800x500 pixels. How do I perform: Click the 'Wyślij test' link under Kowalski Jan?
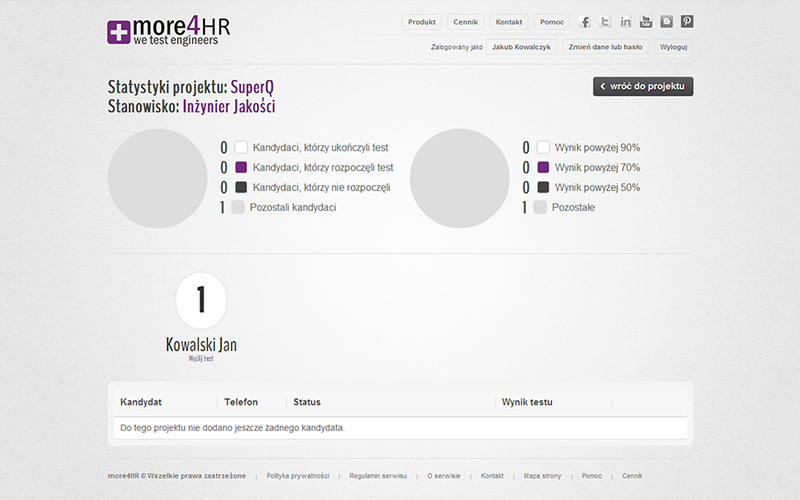click(x=201, y=359)
